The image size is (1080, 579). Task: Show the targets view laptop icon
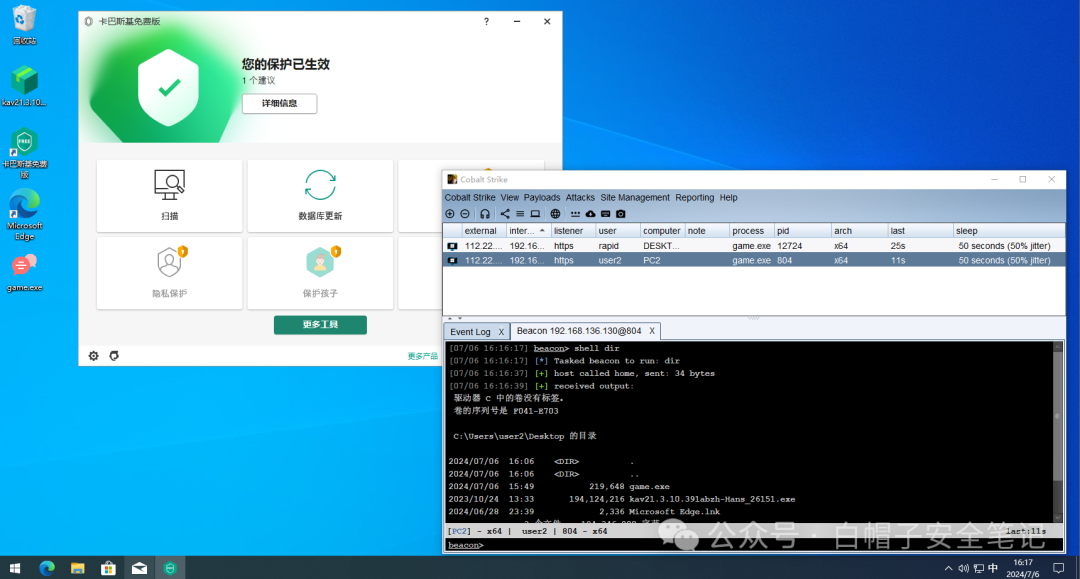coord(535,214)
